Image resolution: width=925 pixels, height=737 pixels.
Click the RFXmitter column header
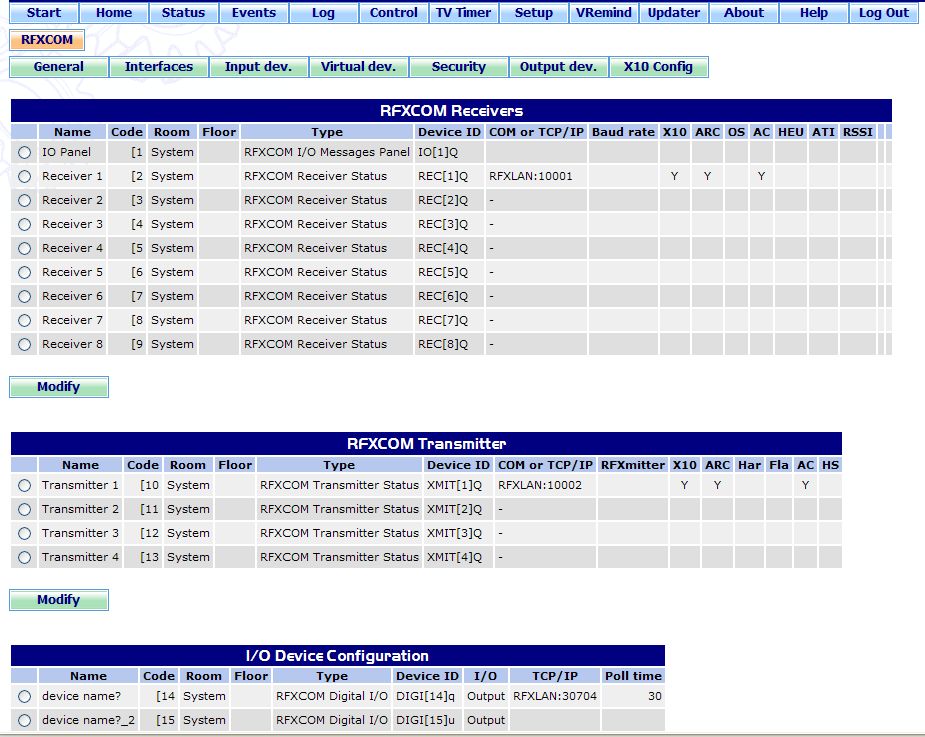633,465
